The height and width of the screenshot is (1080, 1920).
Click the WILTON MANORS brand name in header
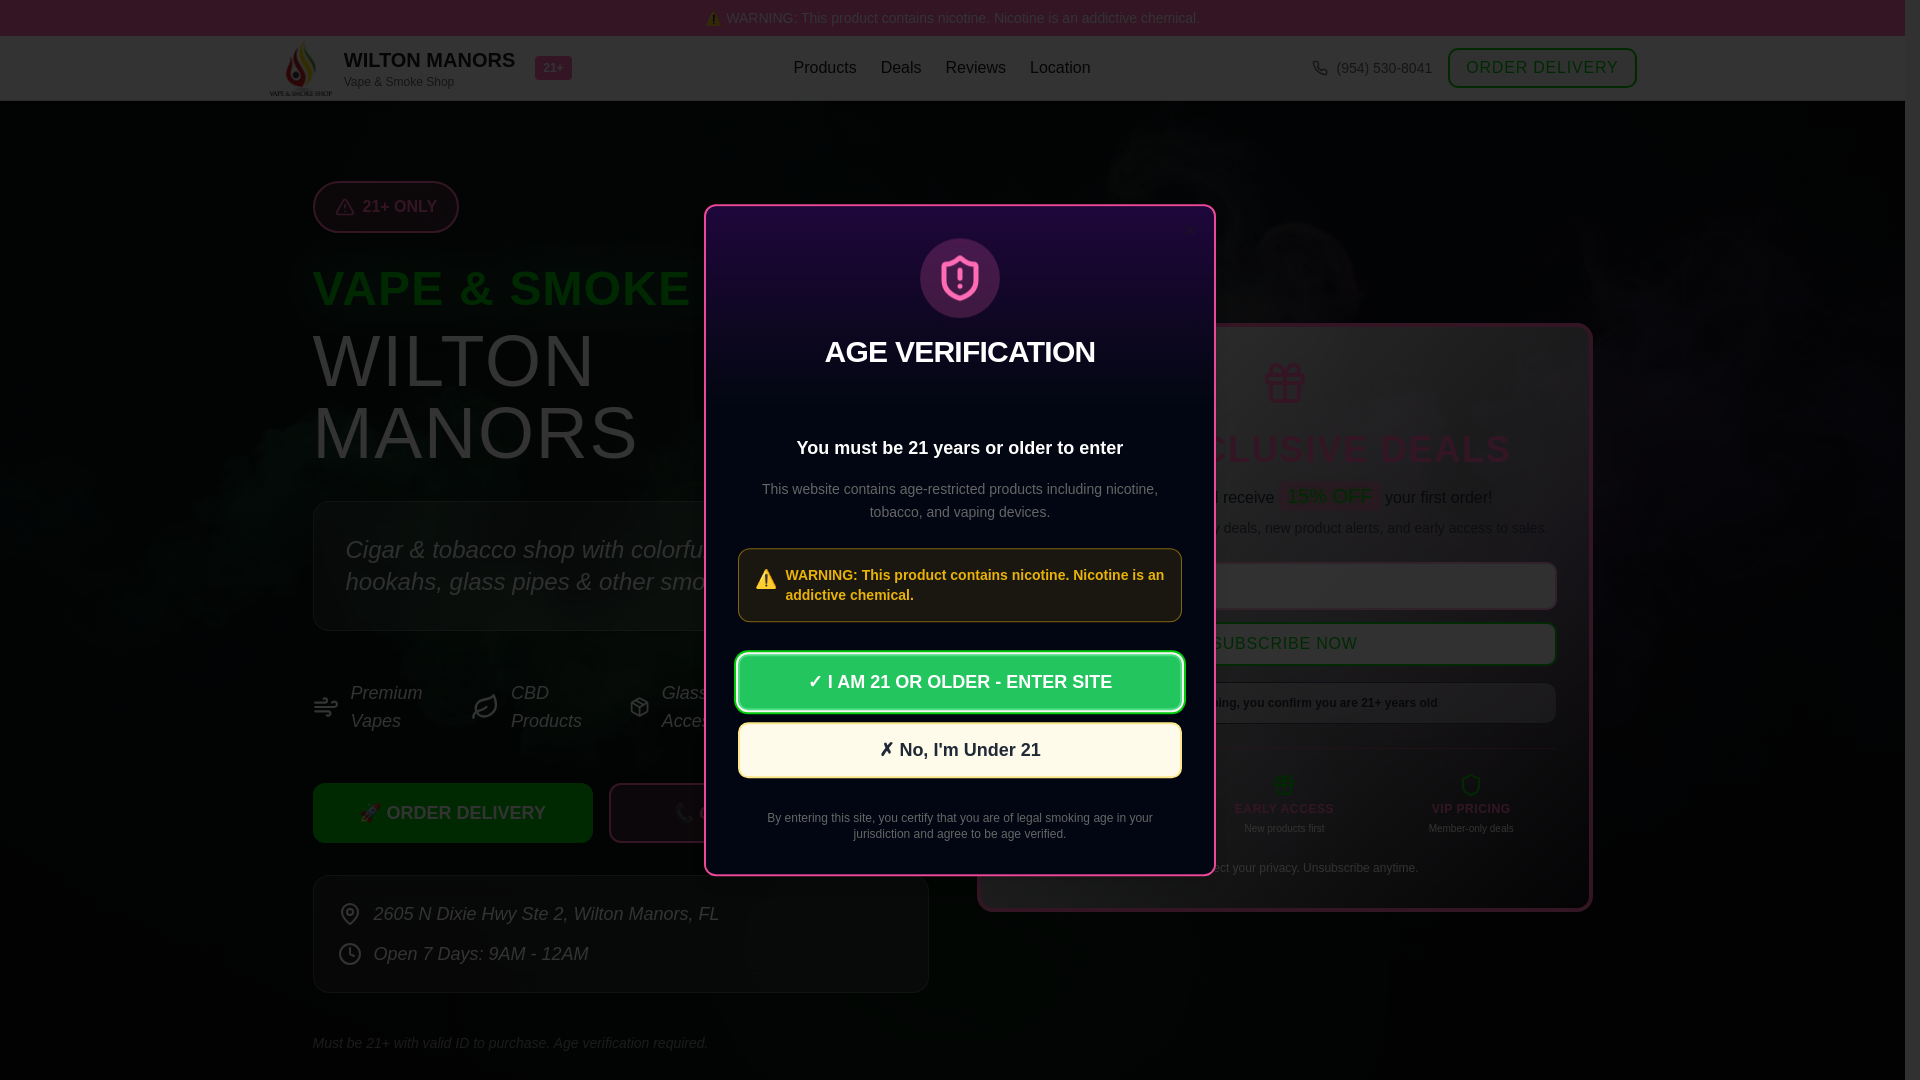(x=429, y=60)
